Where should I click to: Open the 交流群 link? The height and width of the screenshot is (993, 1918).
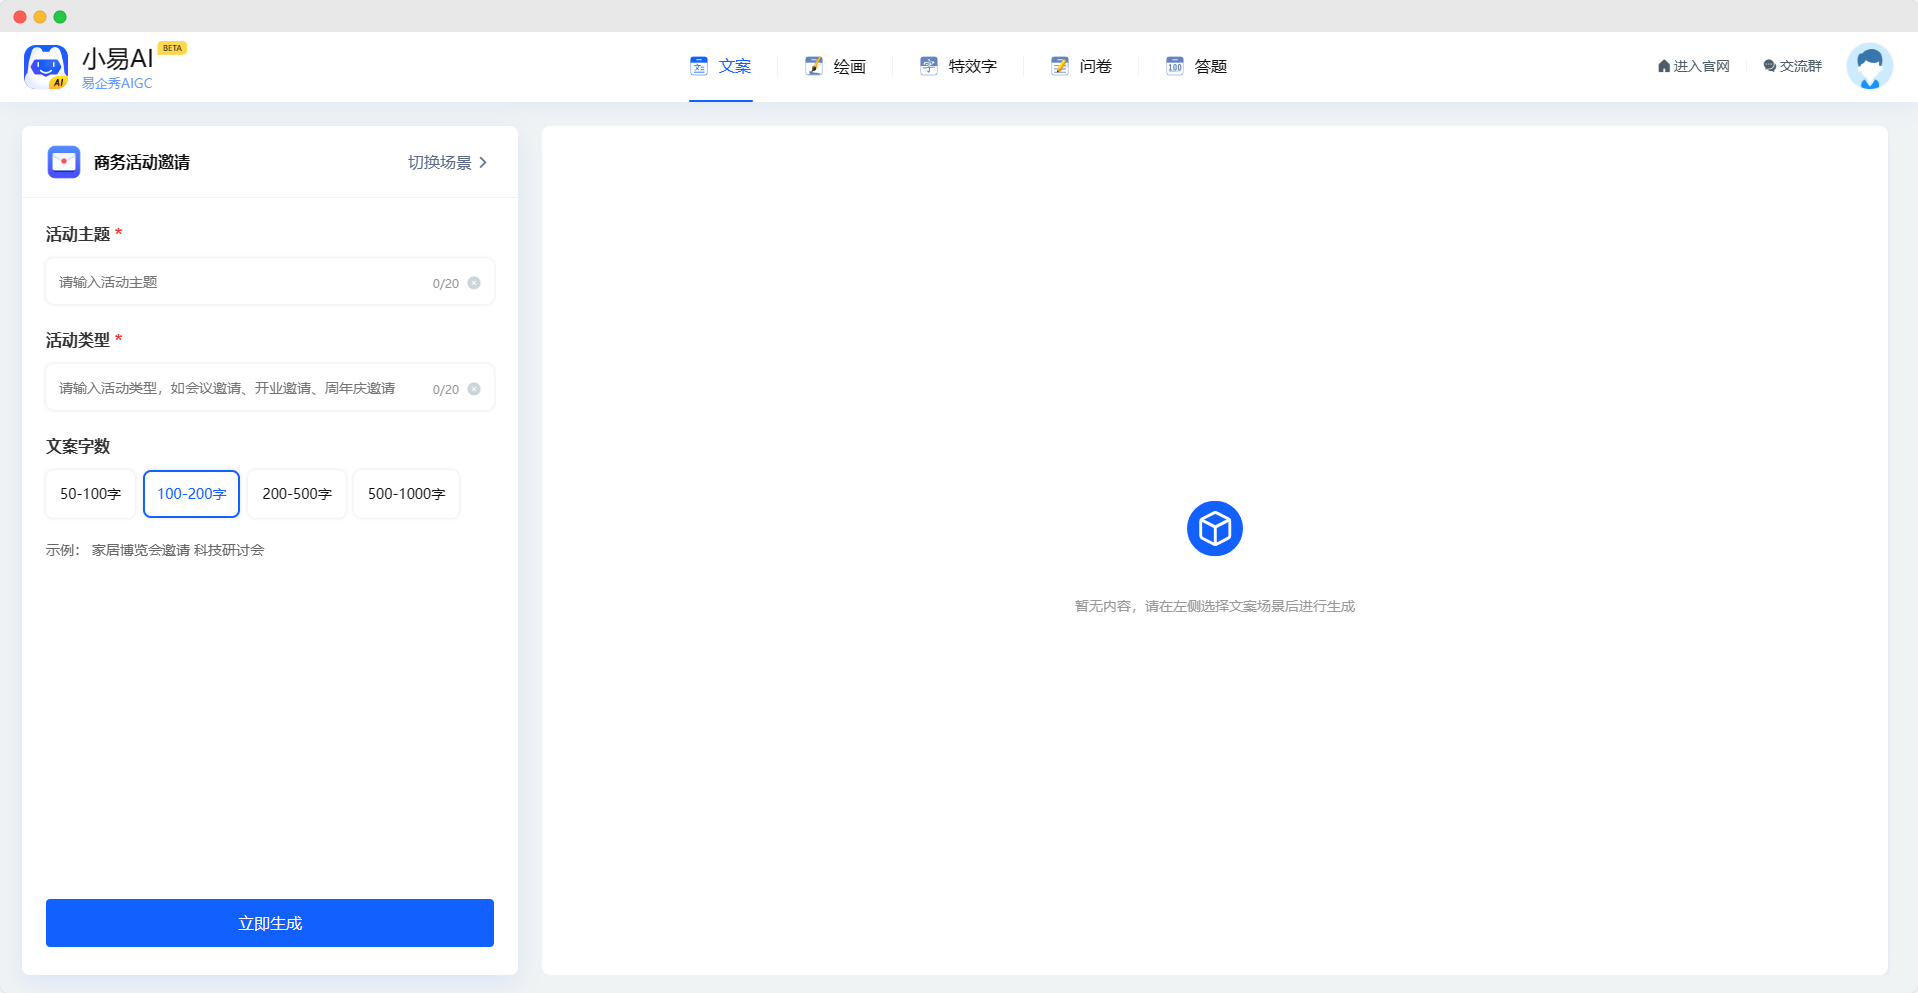coord(1793,66)
